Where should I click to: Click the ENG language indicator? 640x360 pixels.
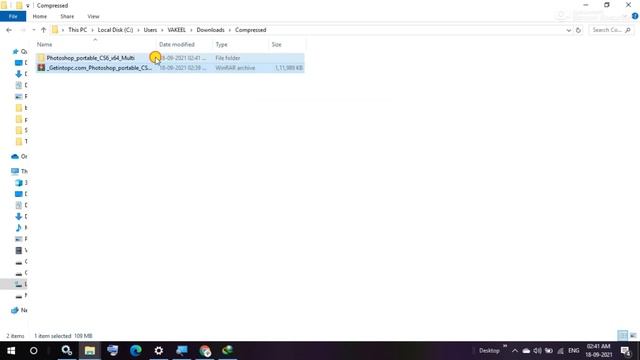[x=573, y=351]
